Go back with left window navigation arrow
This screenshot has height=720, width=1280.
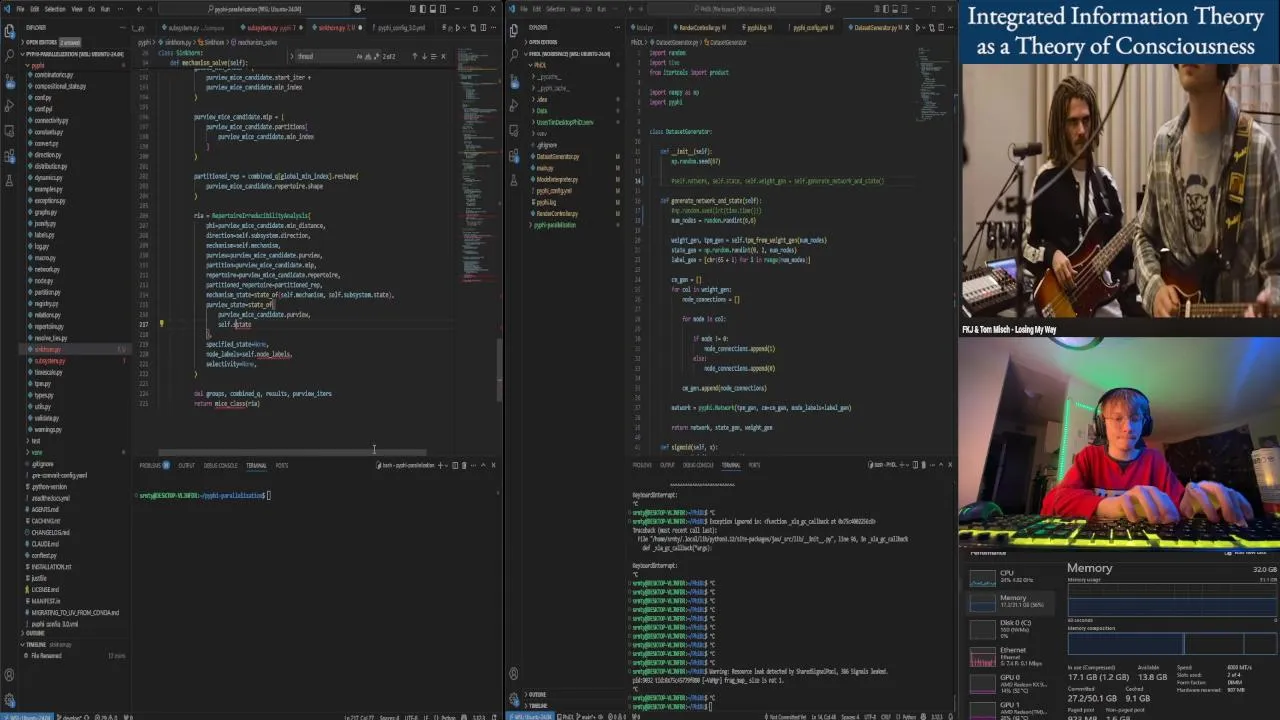139,9
